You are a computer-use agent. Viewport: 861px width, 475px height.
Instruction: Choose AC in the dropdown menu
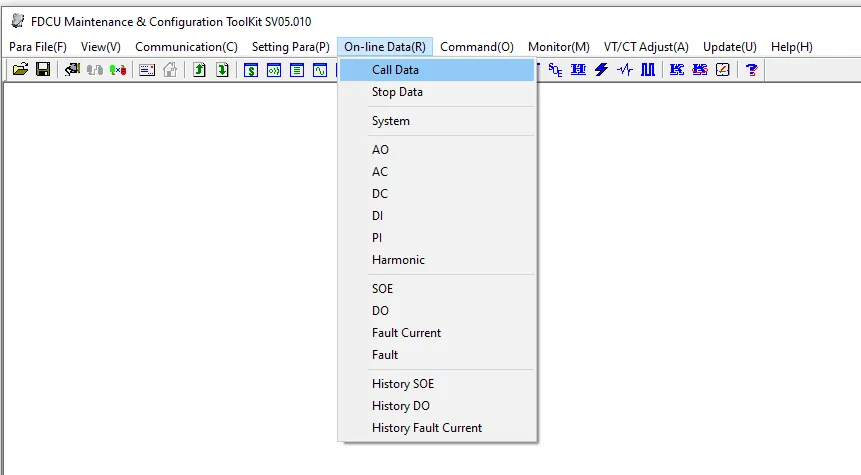(437, 172)
